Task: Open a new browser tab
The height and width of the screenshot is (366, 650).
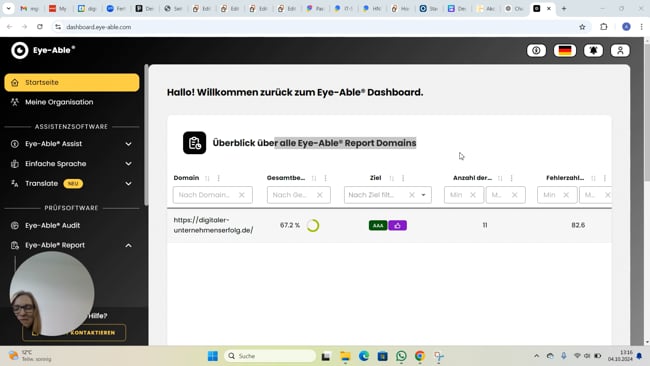Action: (564, 8)
